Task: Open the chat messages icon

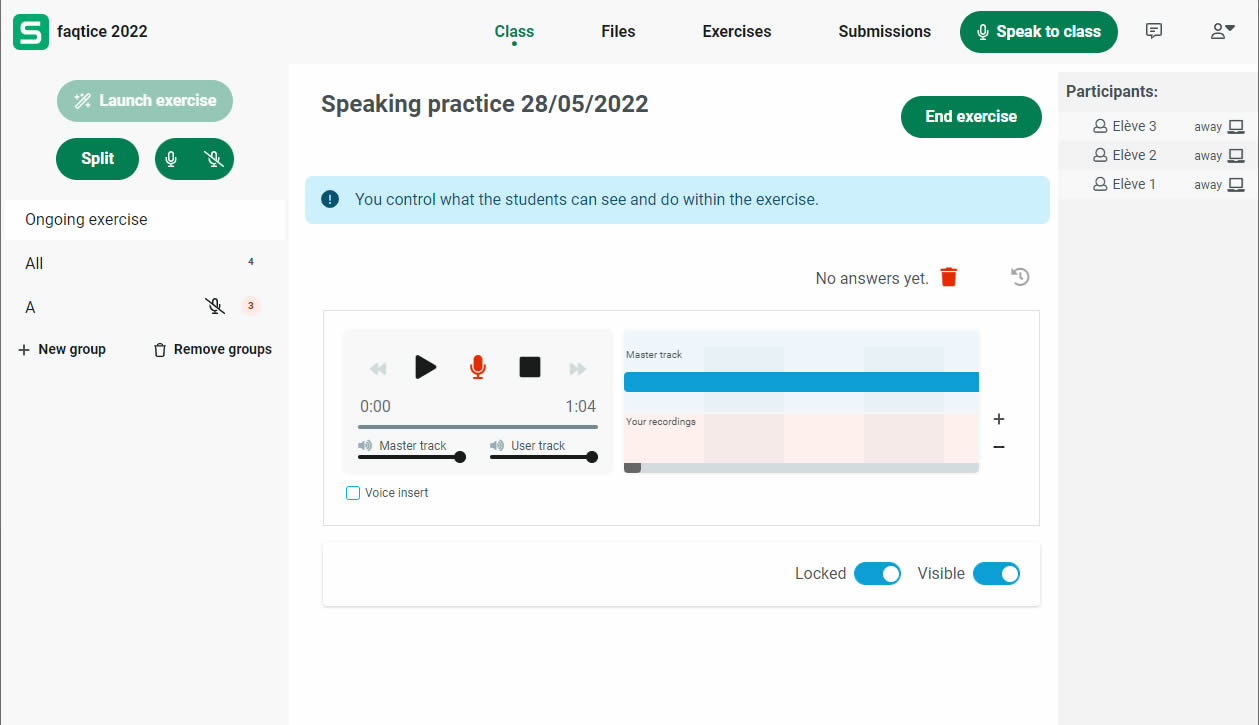Action: 1154,31
